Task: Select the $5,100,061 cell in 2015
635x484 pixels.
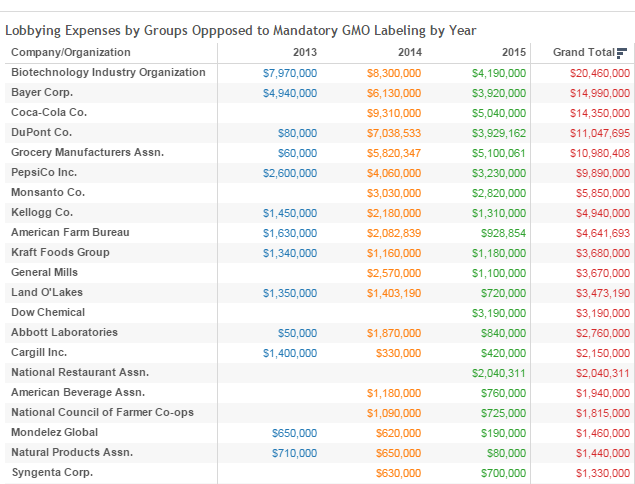Action: [498, 153]
